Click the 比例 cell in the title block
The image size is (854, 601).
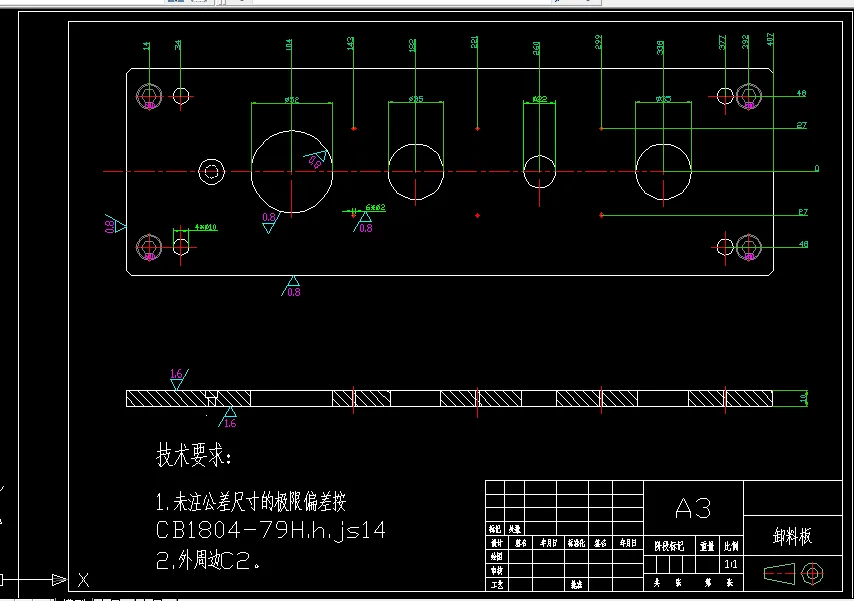click(731, 546)
